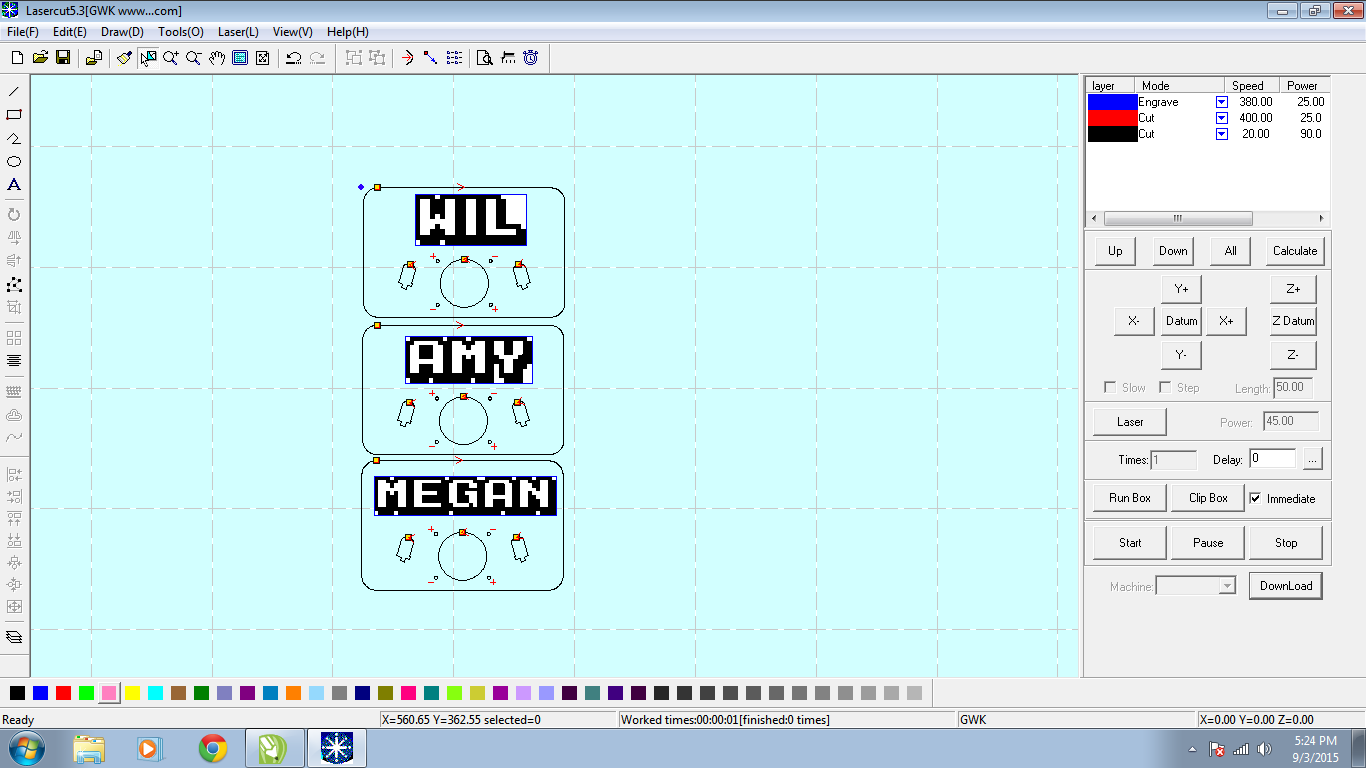Viewport: 1366px width, 768px height.
Task: Open the mode dropdown for the black Cut layer
Action: pyautogui.click(x=1221, y=133)
